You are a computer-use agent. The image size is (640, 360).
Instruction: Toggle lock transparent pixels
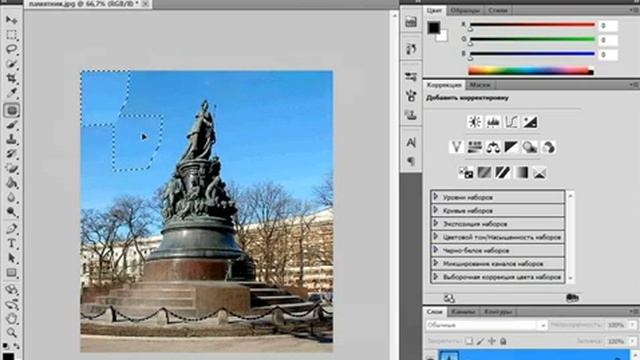(x=469, y=341)
